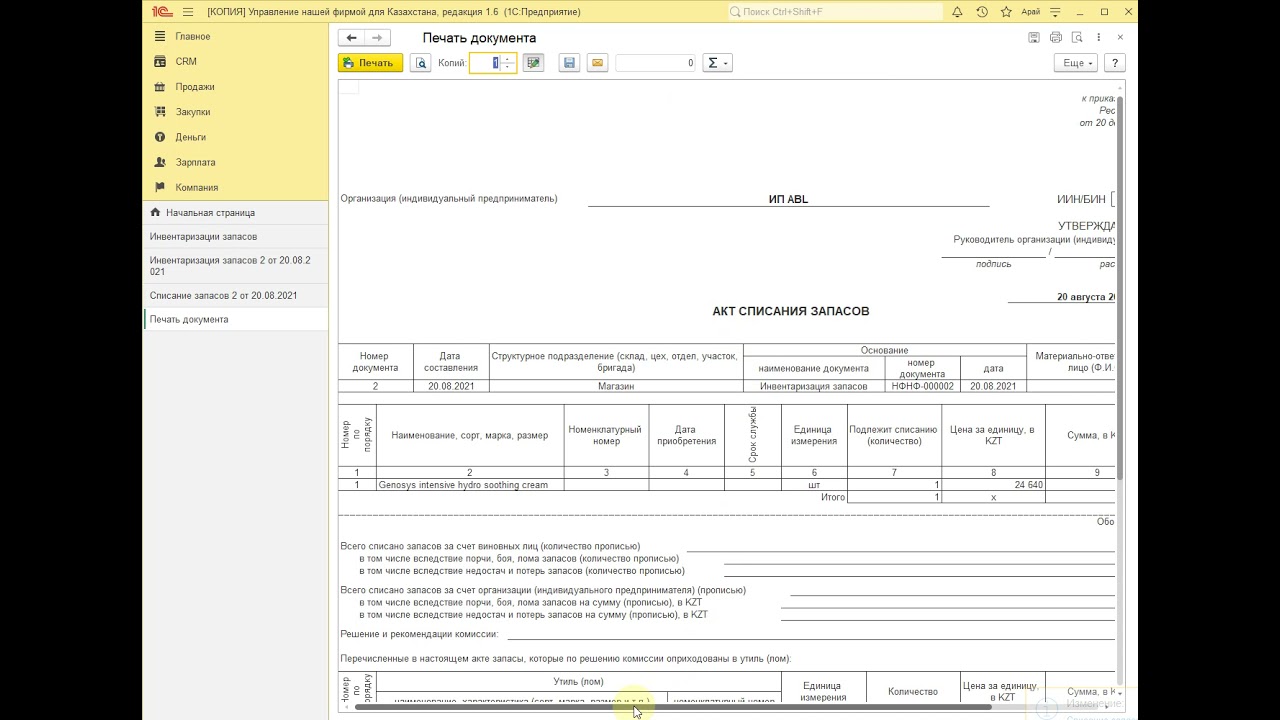Image resolution: width=1280 pixels, height=720 pixels.
Task: Open the Еще dropdown menu
Action: pos(1076,63)
